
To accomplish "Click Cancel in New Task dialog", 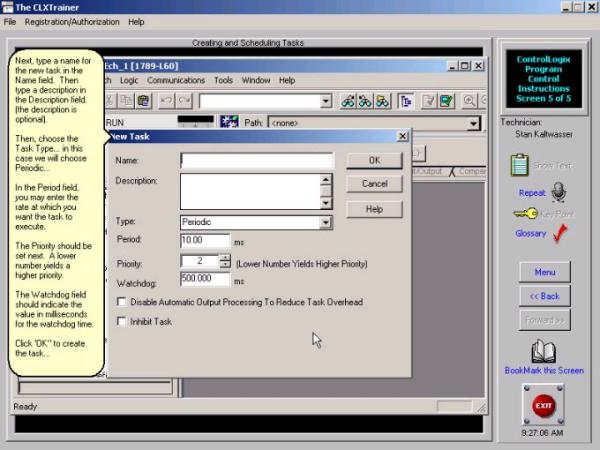I will point(374,184).
